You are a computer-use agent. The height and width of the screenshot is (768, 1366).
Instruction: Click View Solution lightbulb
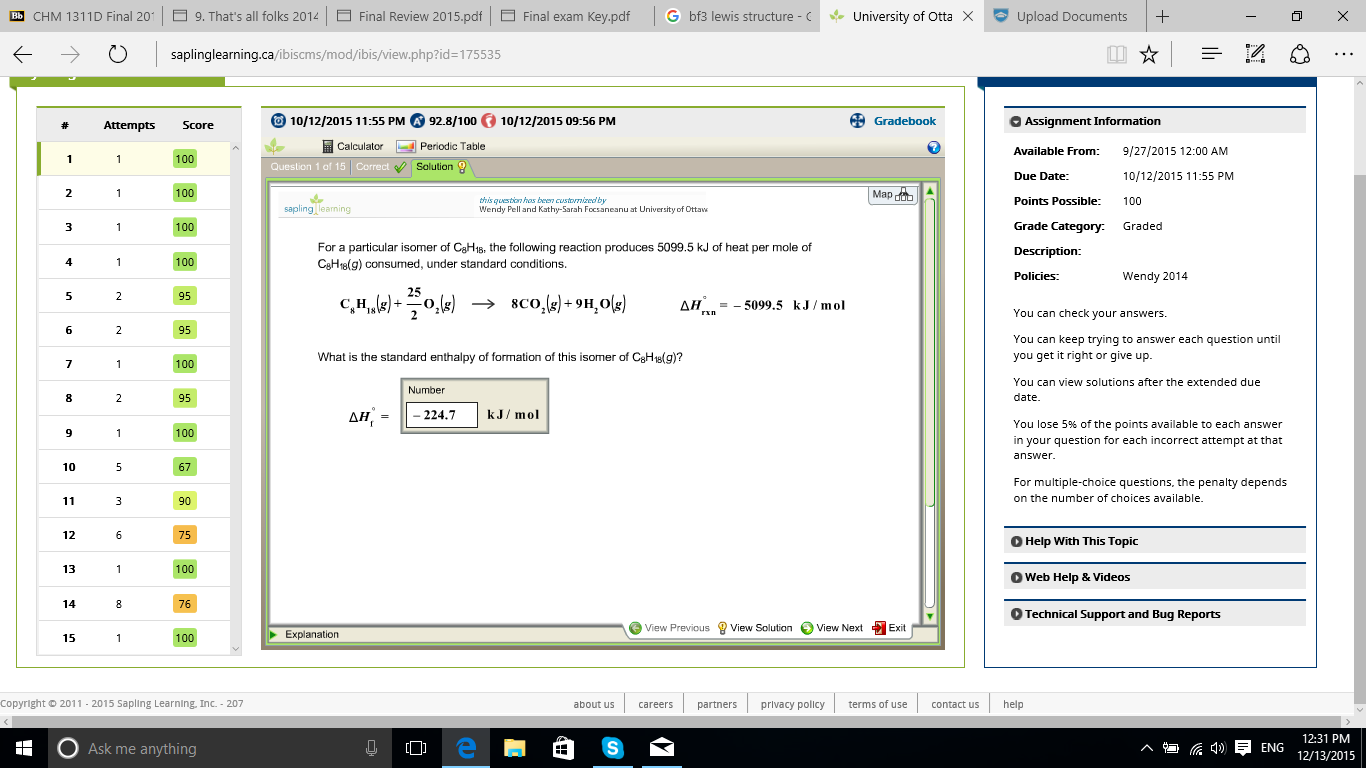pos(755,628)
